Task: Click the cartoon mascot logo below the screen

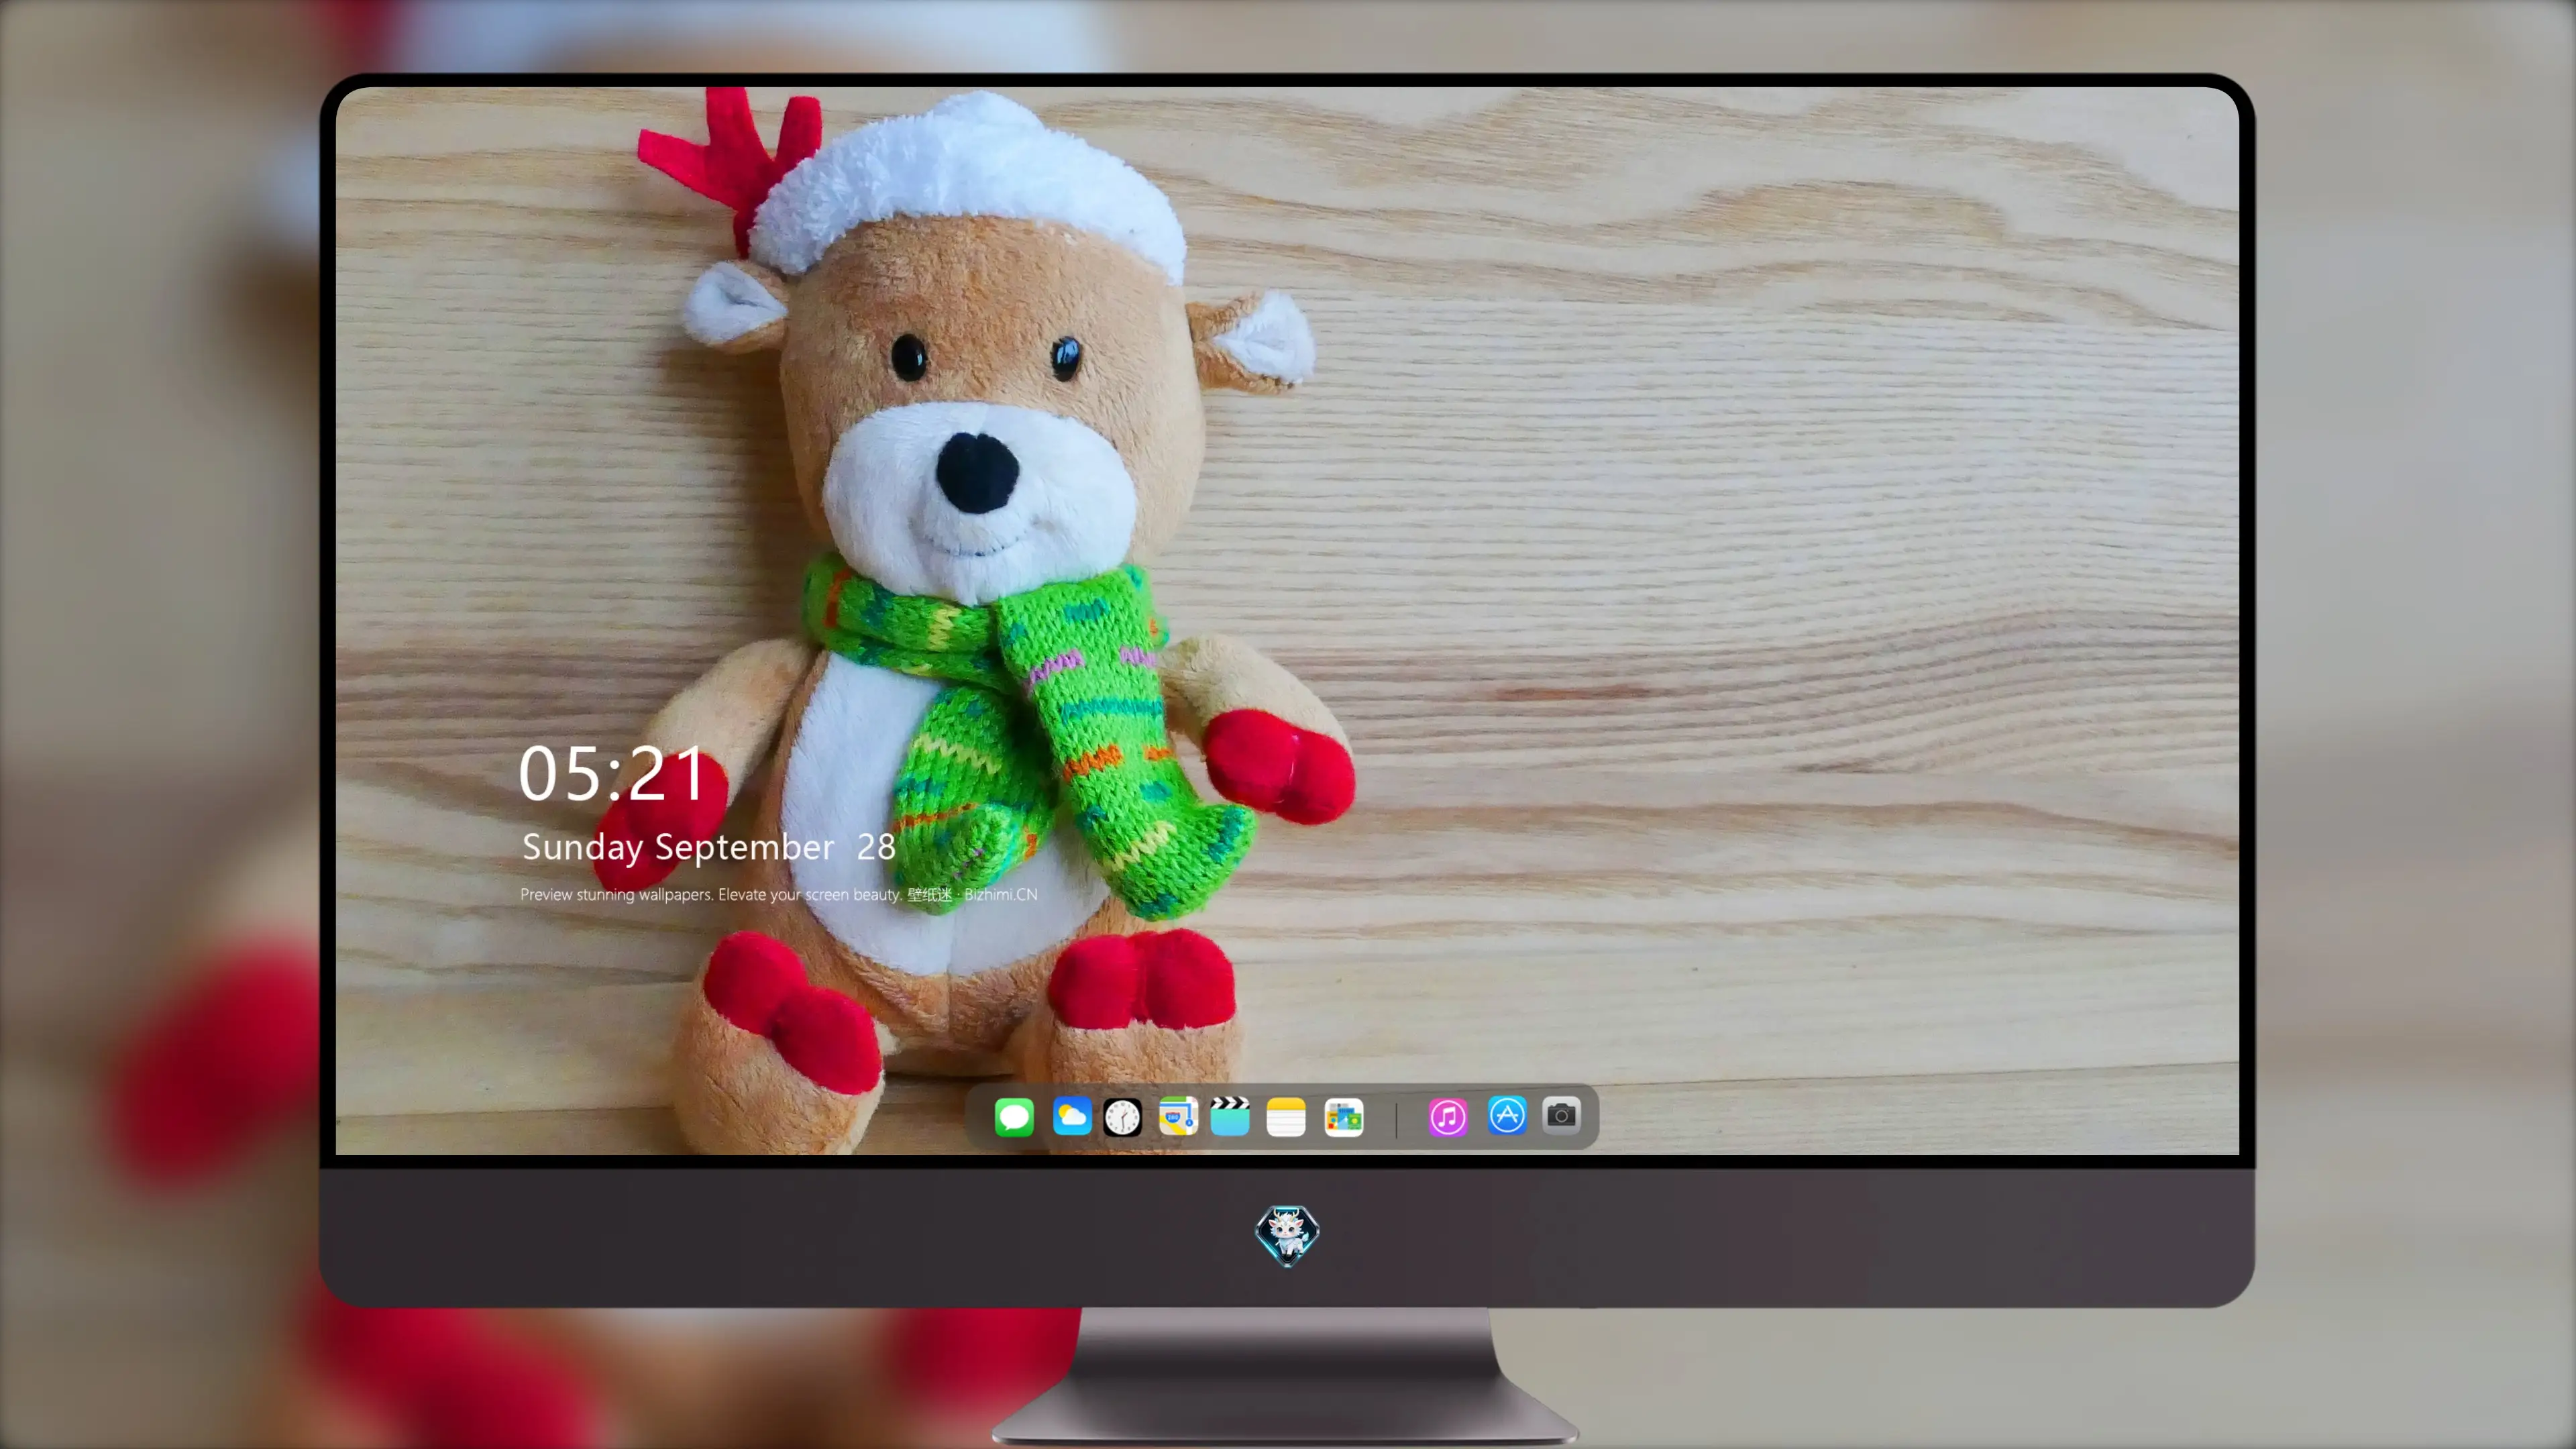Action: coord(1287,1235)
